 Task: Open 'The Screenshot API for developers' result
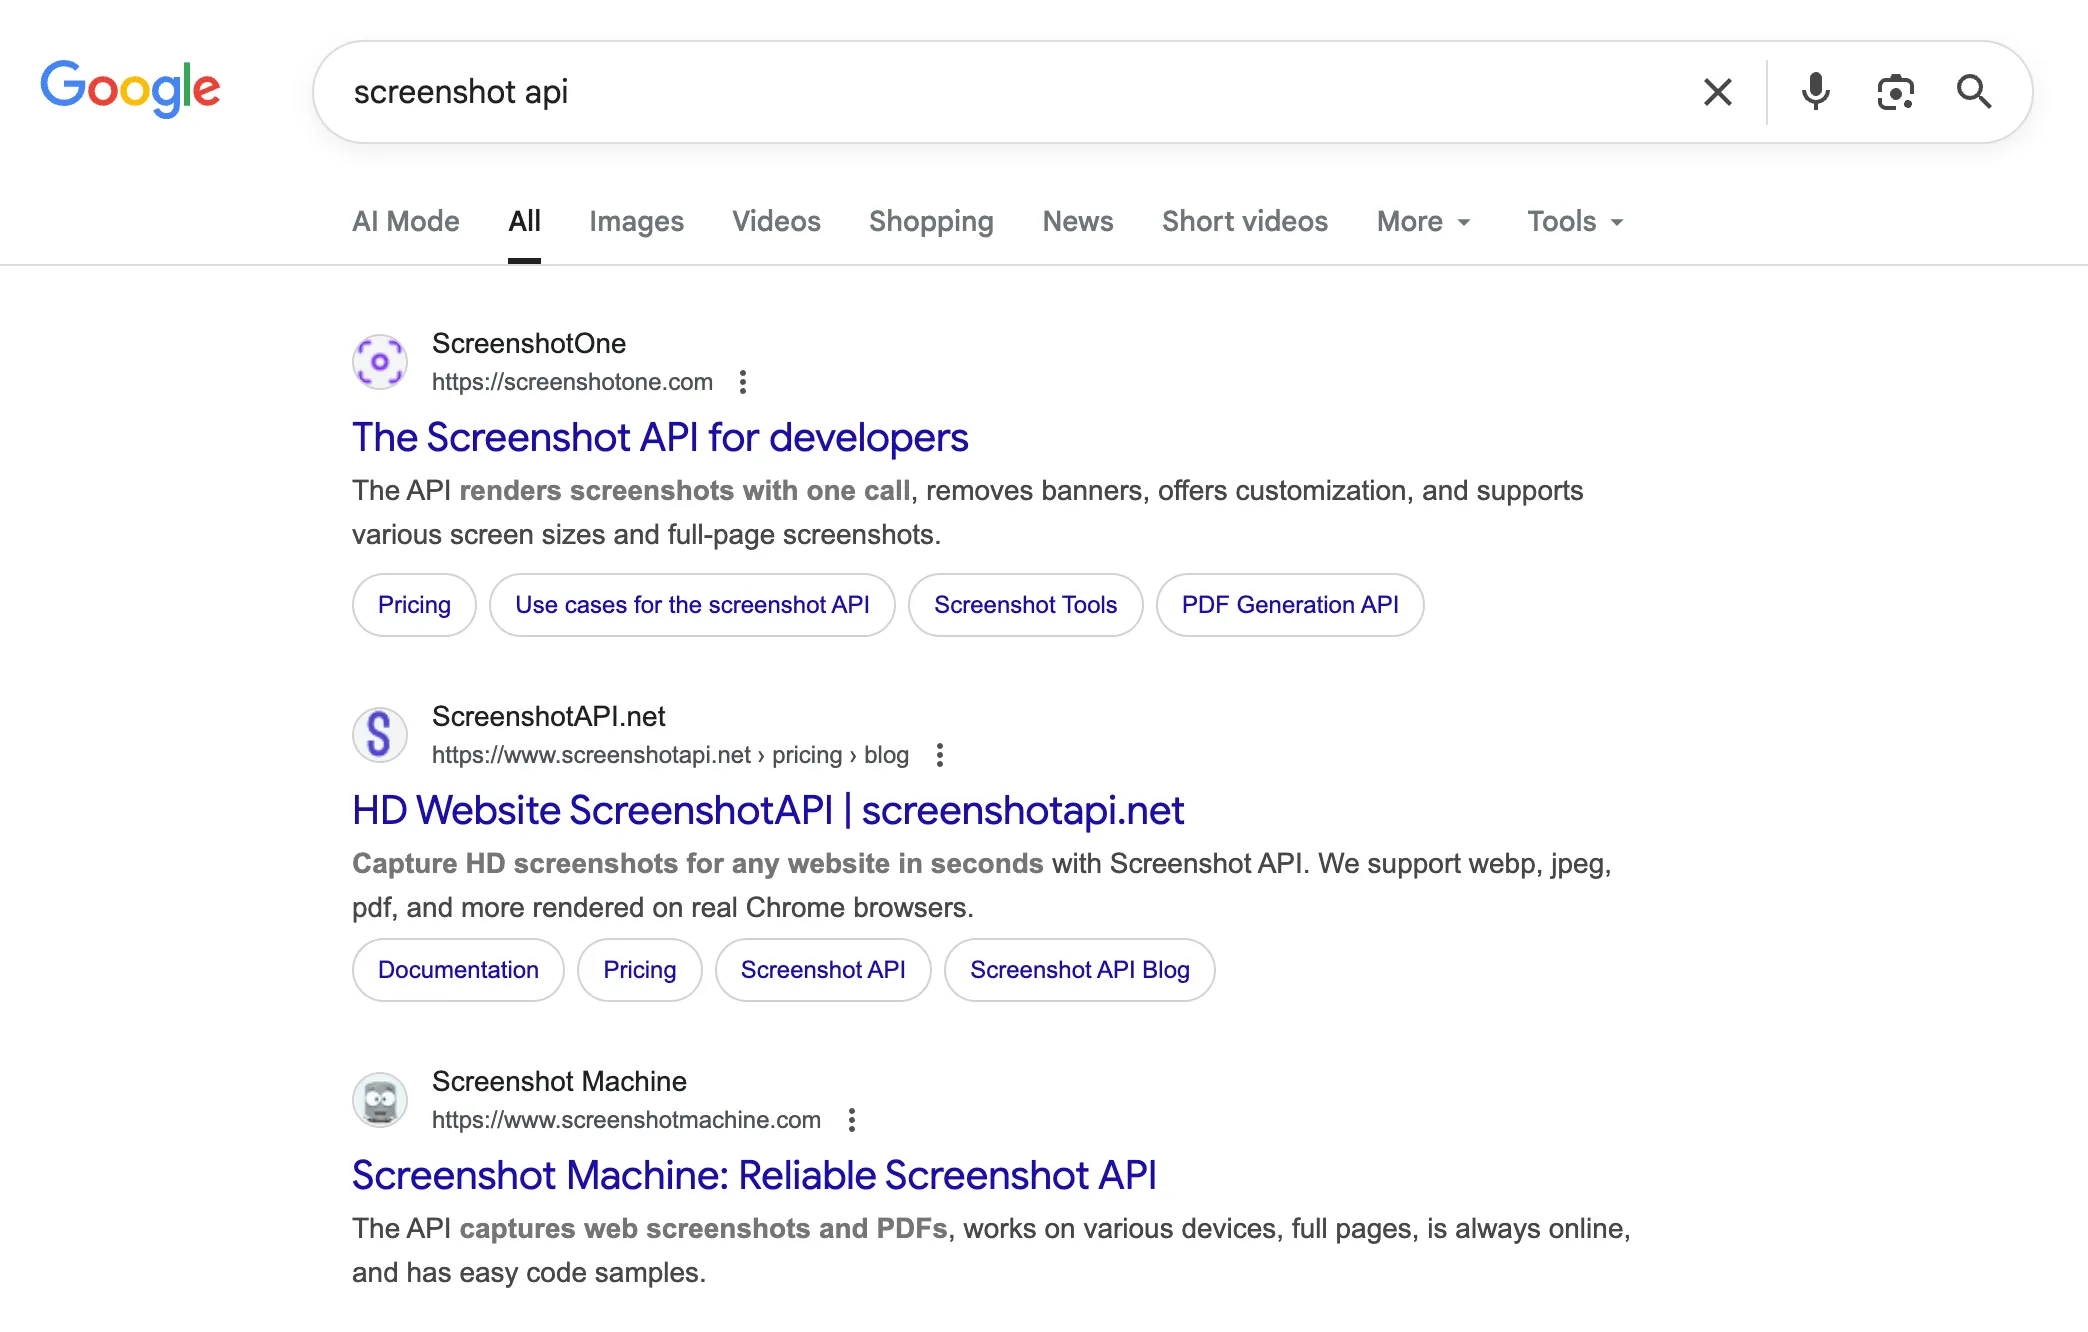point(659,437)
